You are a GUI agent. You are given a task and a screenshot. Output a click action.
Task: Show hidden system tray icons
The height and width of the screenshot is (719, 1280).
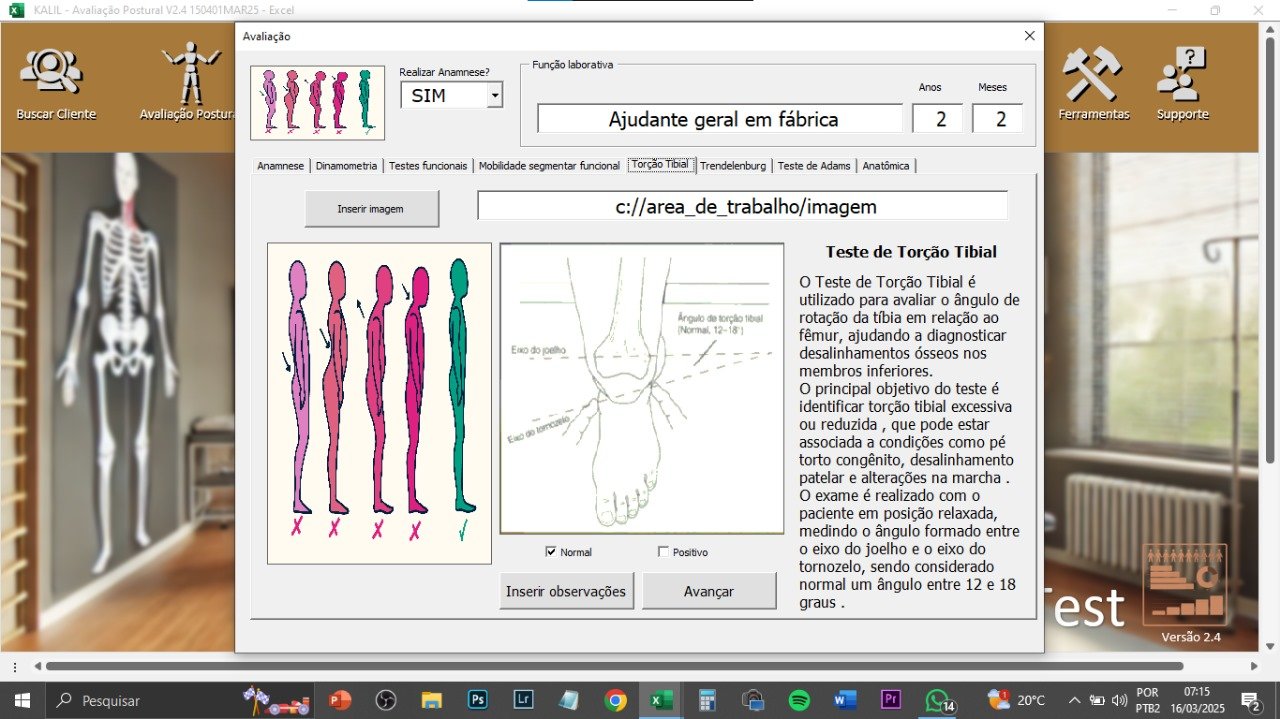(x=1074, y=700)
